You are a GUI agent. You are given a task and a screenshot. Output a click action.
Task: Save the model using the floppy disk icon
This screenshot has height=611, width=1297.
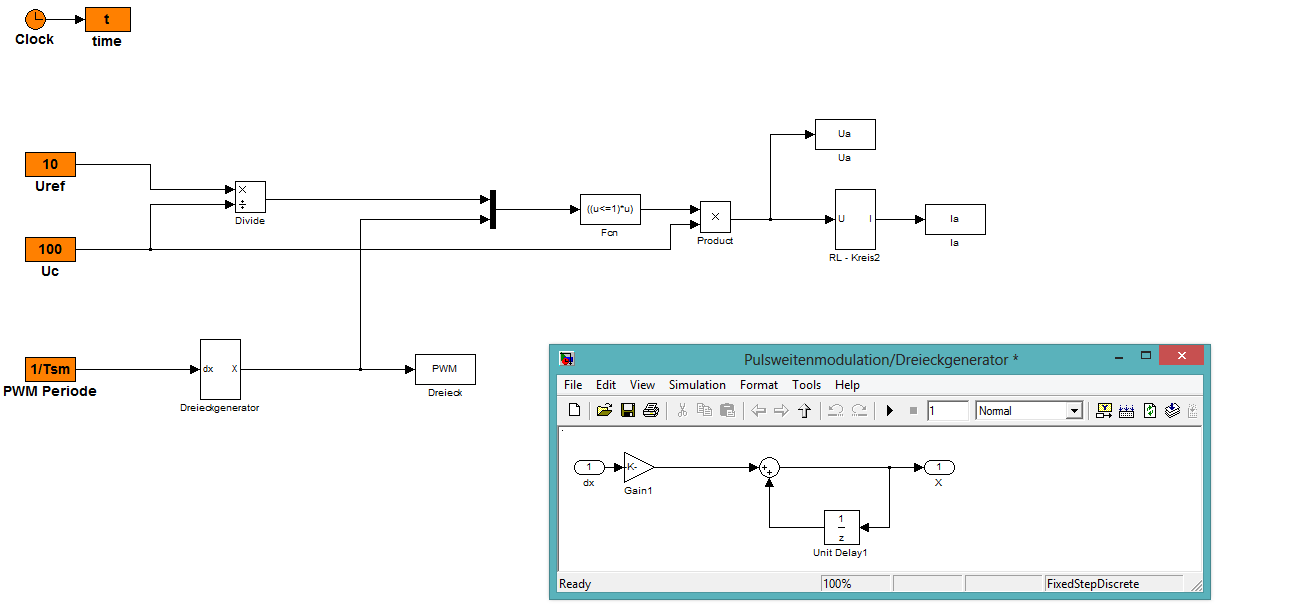[x=628, y=410]
